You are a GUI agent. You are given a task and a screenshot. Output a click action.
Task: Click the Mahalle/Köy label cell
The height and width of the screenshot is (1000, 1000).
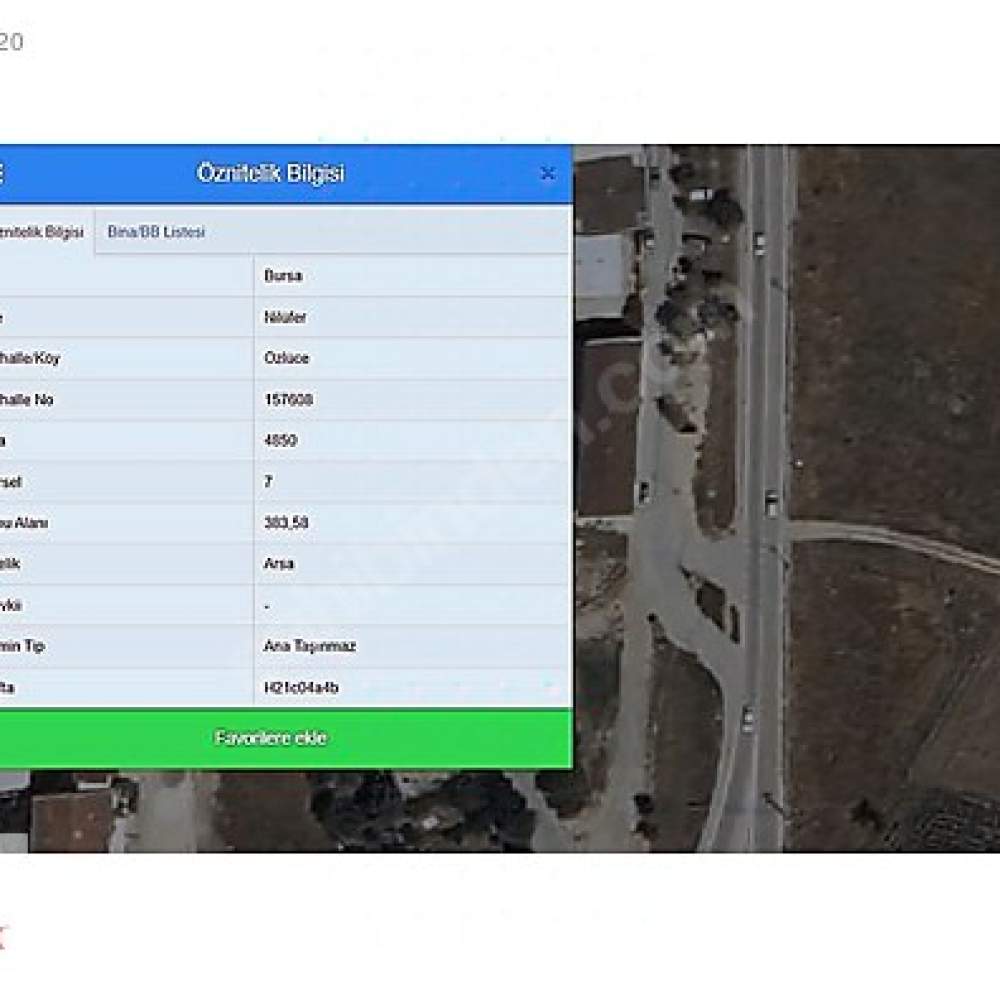126,358
